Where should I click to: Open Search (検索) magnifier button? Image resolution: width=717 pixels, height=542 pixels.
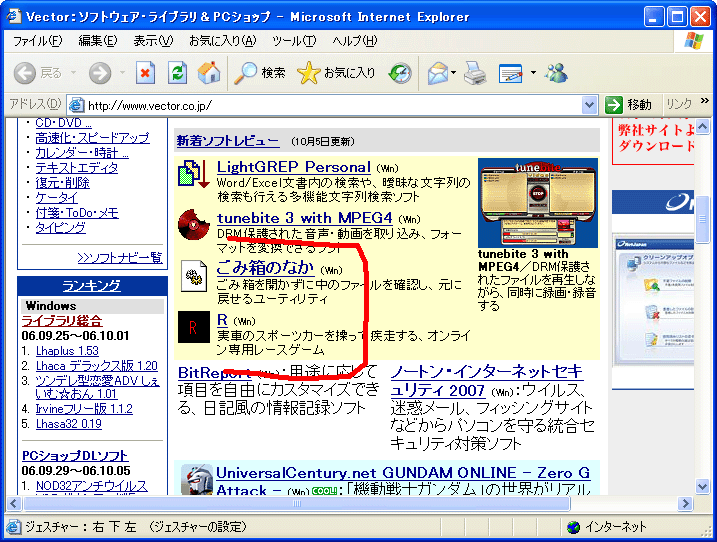click(x=260, y=73)
